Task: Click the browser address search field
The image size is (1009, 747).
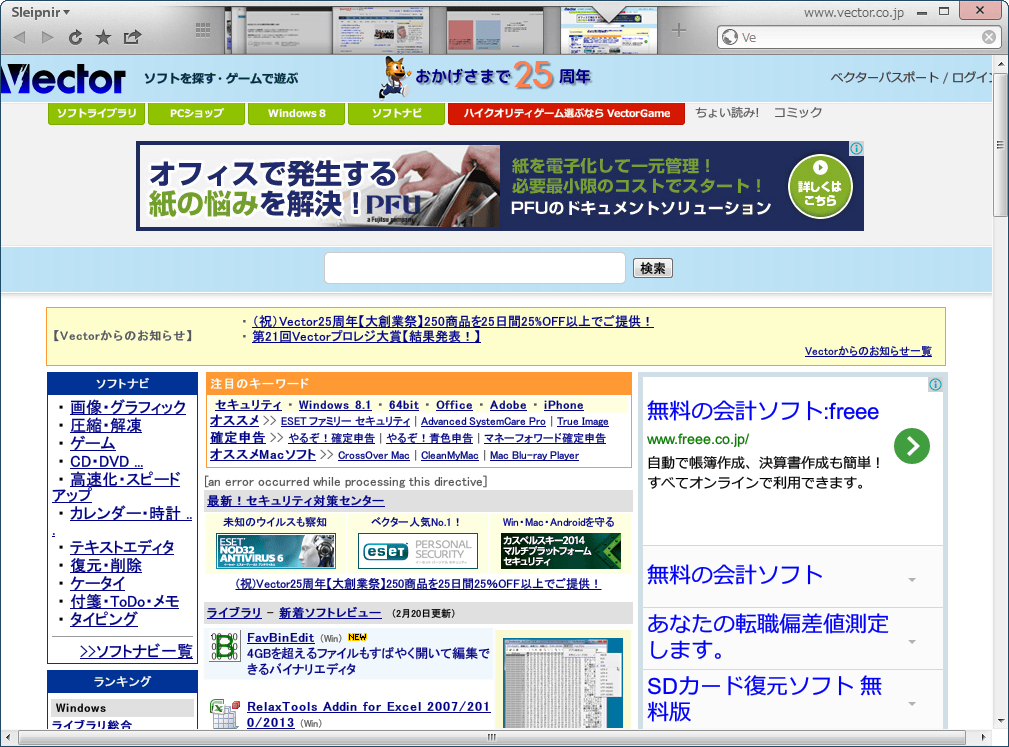Action: pos(859,37)
